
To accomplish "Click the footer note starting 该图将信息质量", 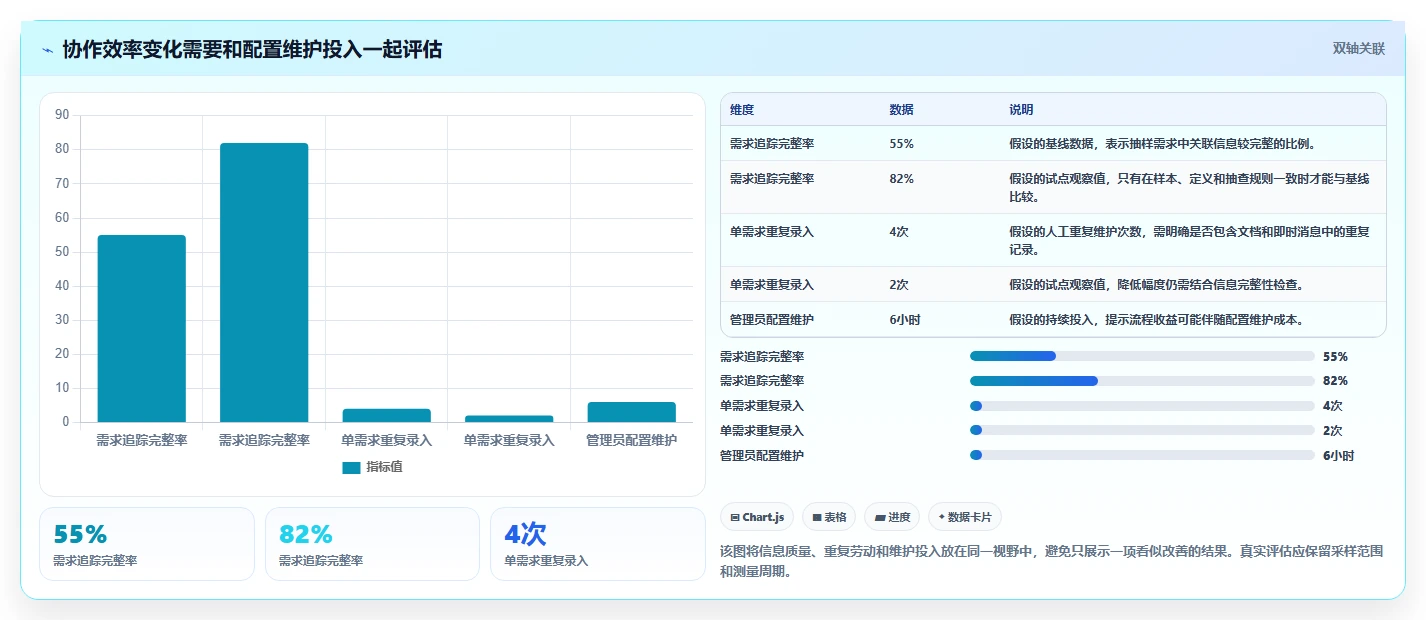I will (x=1052, y=562).
